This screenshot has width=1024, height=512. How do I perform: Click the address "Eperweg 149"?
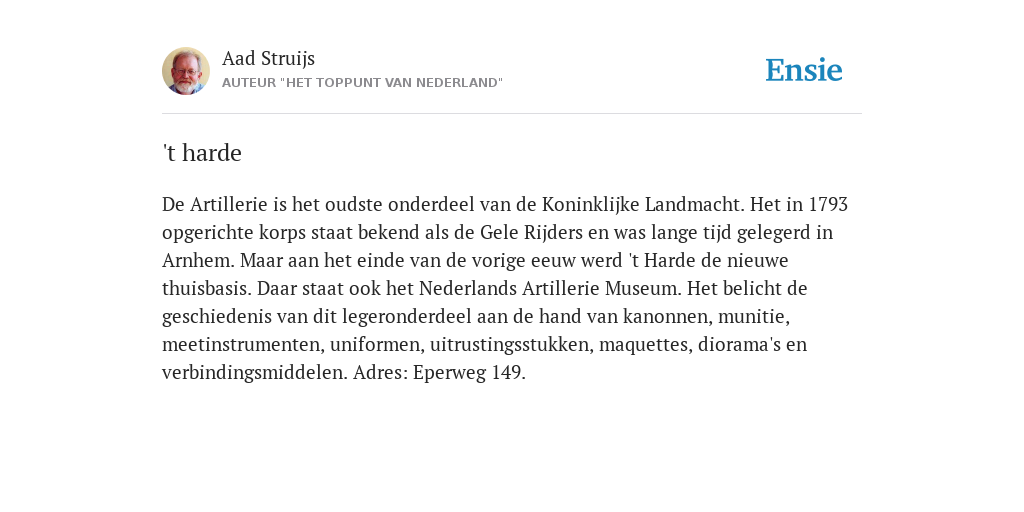coord(467,374)
